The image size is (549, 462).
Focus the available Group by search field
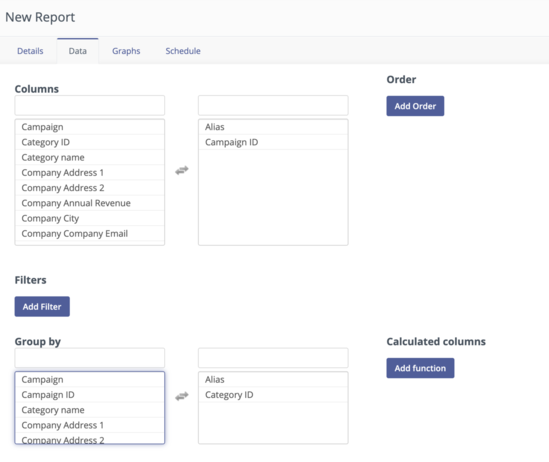90,358
